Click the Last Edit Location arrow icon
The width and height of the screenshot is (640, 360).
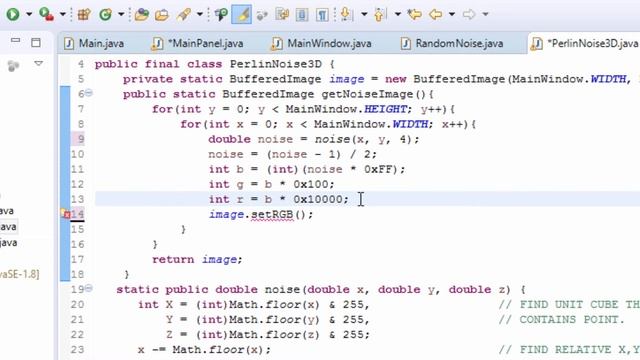tap(415, 15)
